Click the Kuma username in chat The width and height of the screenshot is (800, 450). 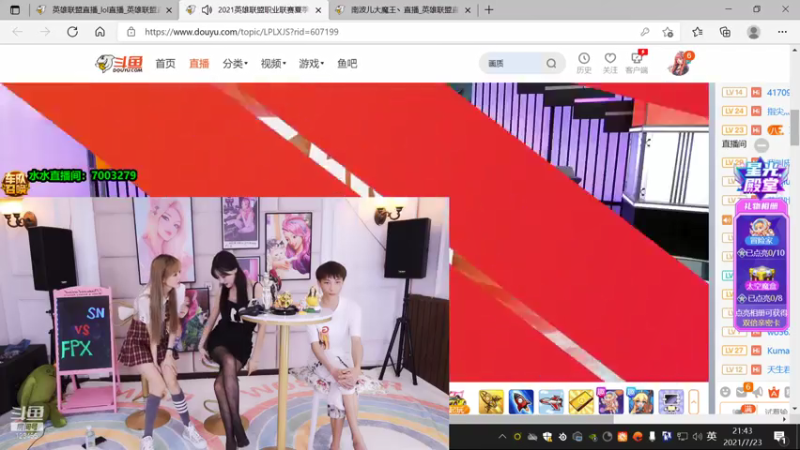point(778,351)
